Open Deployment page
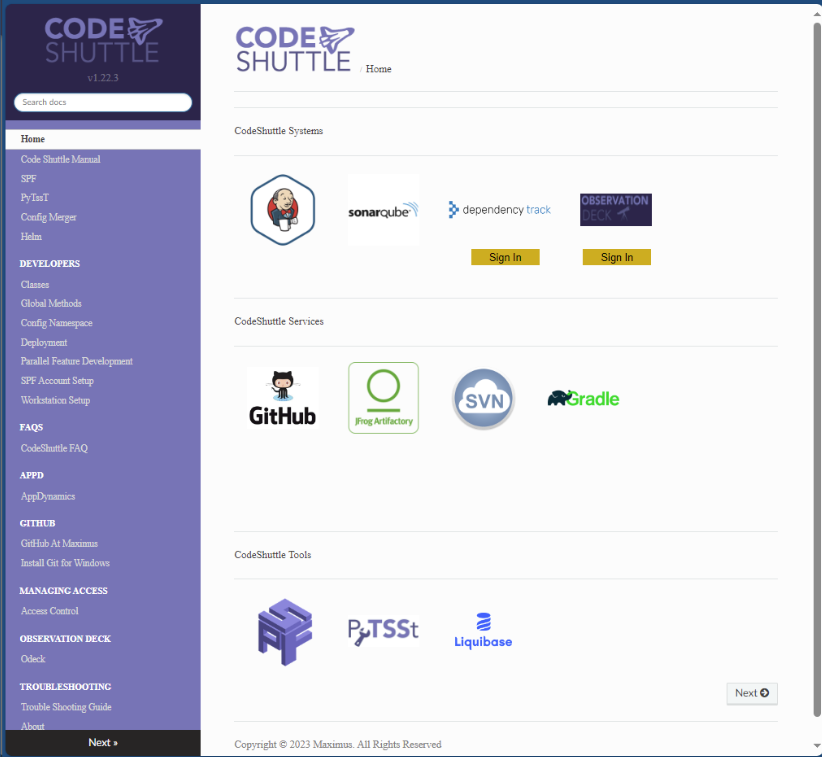The width and height of the screenshot is (822, 757). tap(44, 342)
